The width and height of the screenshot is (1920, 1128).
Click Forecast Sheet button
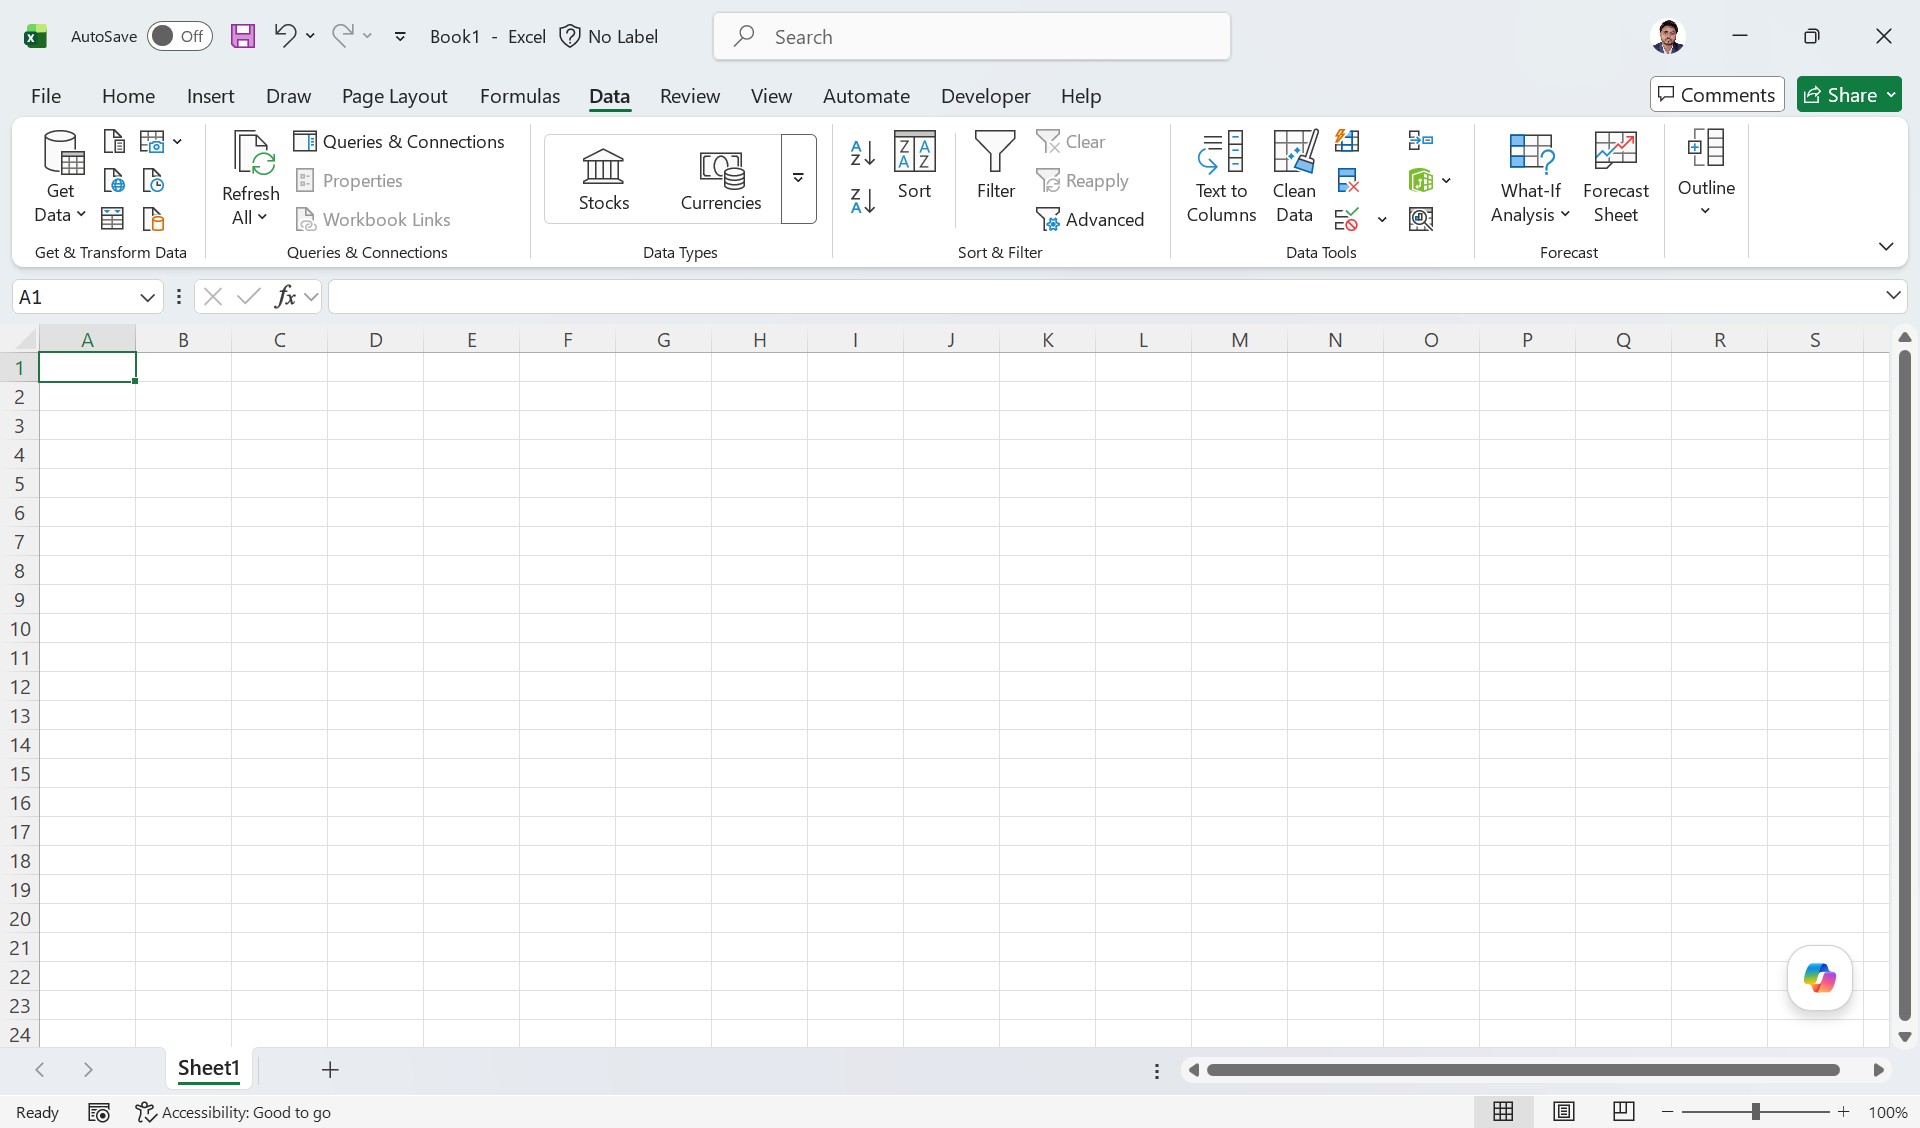click(1615, 177)
